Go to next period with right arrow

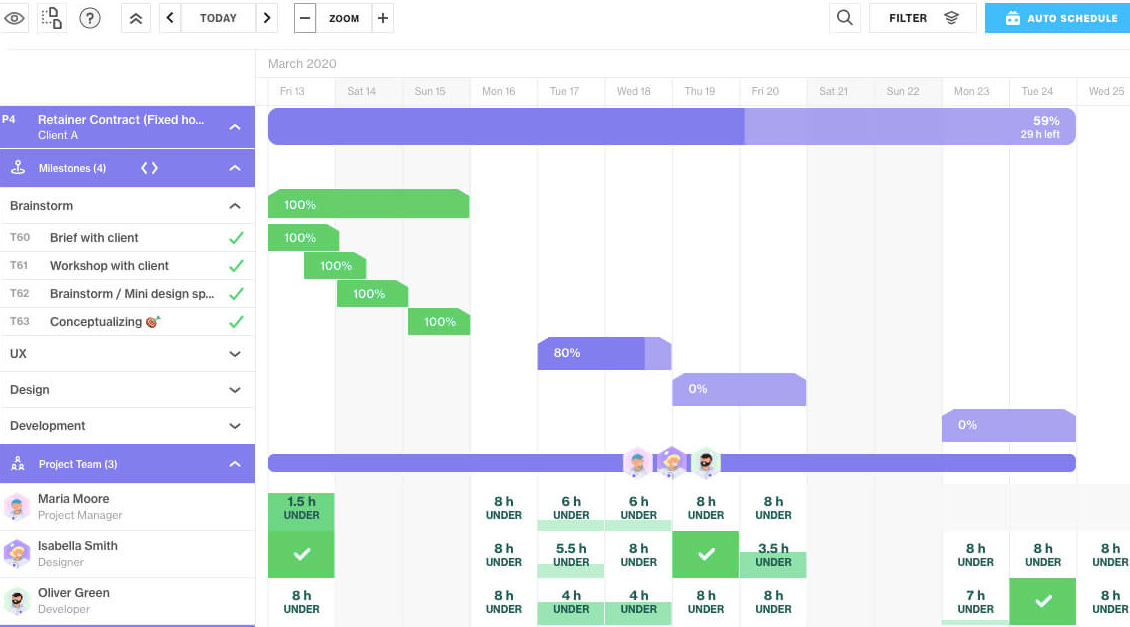[x=266, y=18]
